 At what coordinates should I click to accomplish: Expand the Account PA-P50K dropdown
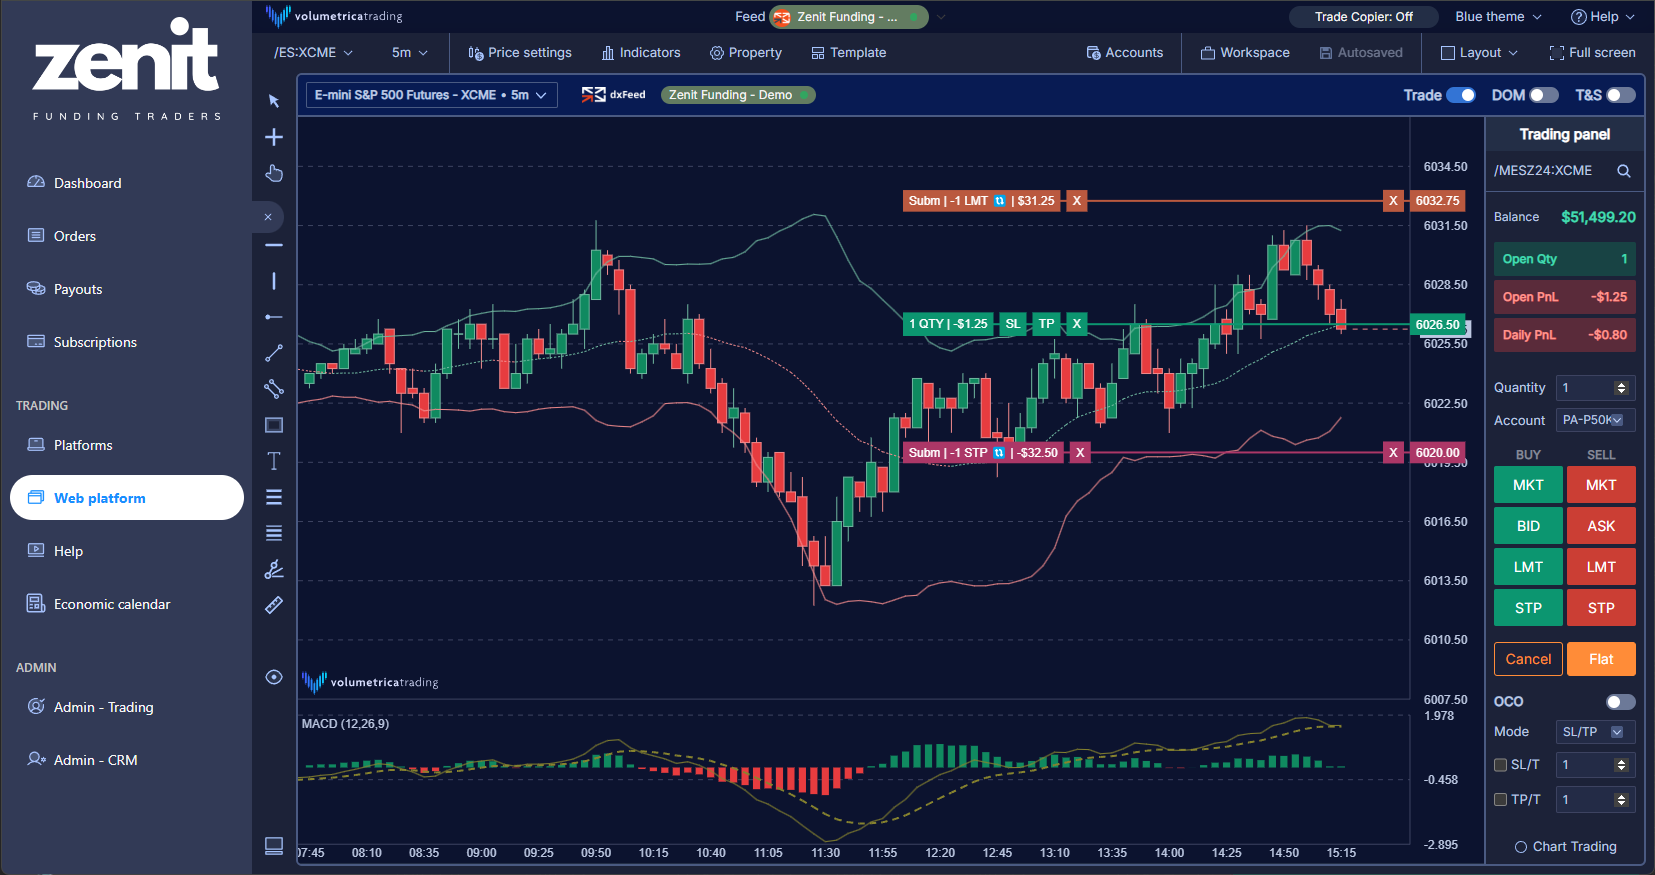[x=1595, y=420]
